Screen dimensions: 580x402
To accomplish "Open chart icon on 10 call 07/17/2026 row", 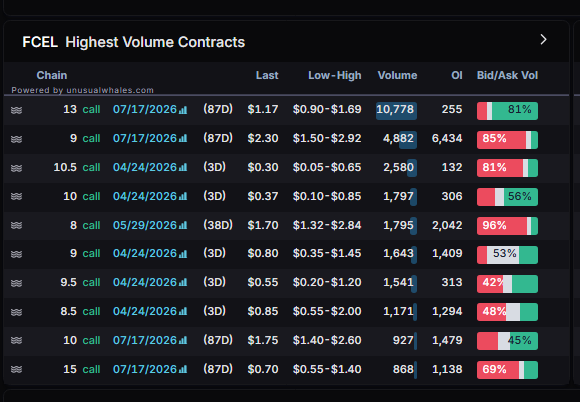I will [183, 340].
